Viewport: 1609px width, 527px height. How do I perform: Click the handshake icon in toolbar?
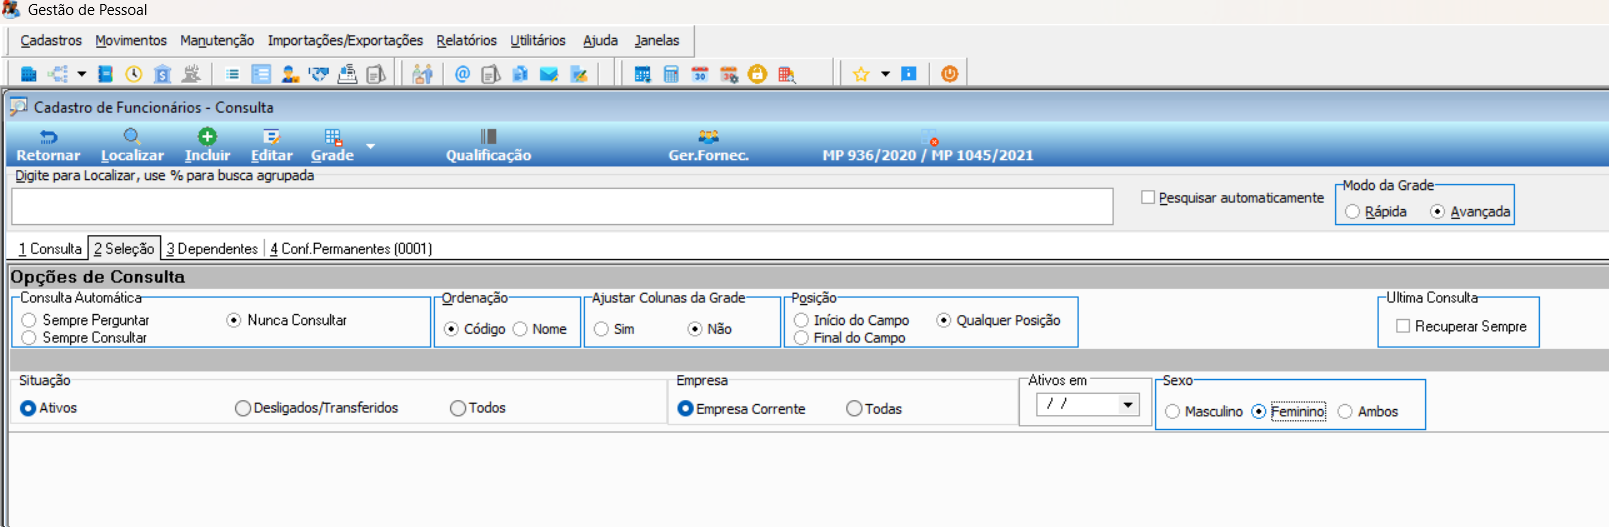tap(319, 74)
